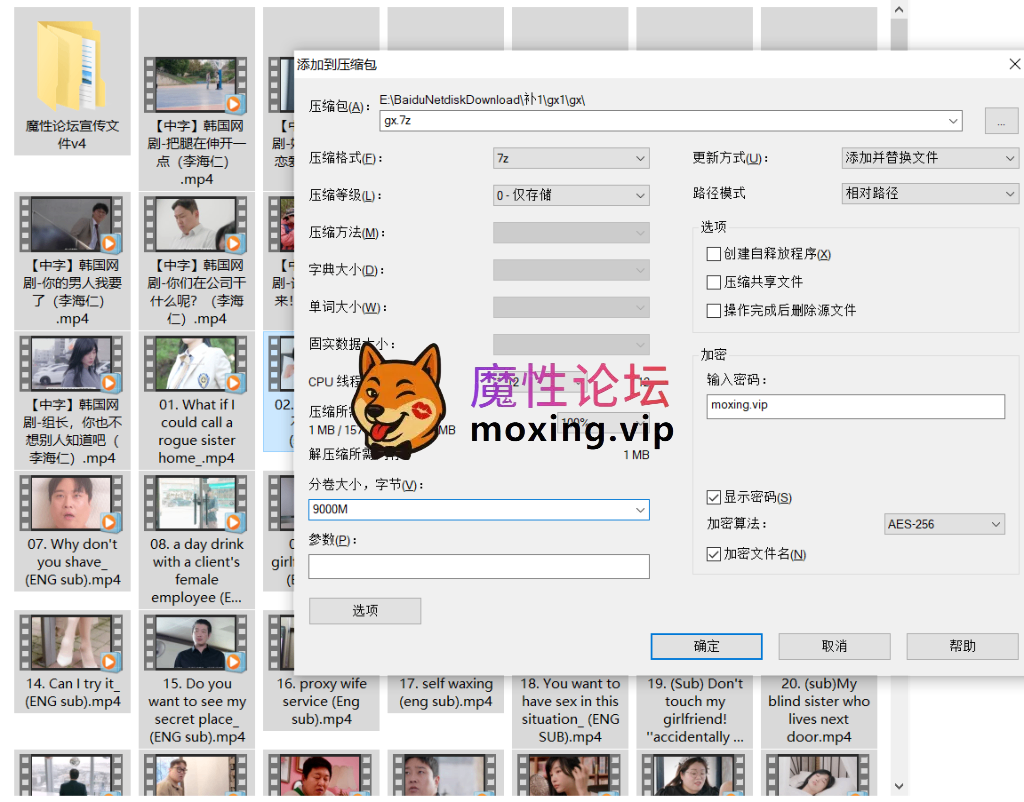
Task: Click the 把腿在伸开一点 mp4 file icon
Action: coord(196,85)
